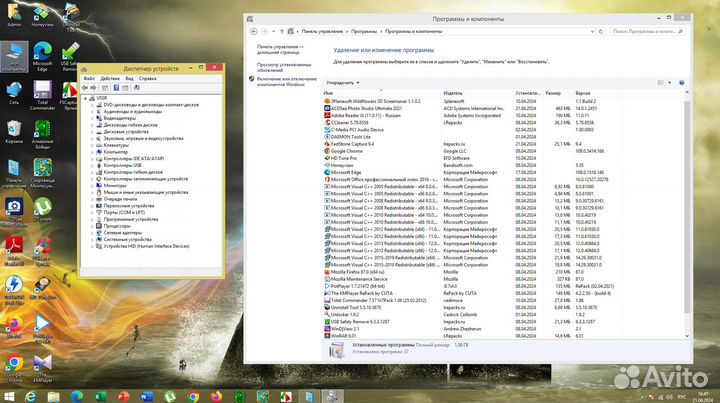Image resolution: width=720 pixels, height=403 pixels.
Task: Expand the Сетевые адаптеры node
Action: [x=93, y=232]
